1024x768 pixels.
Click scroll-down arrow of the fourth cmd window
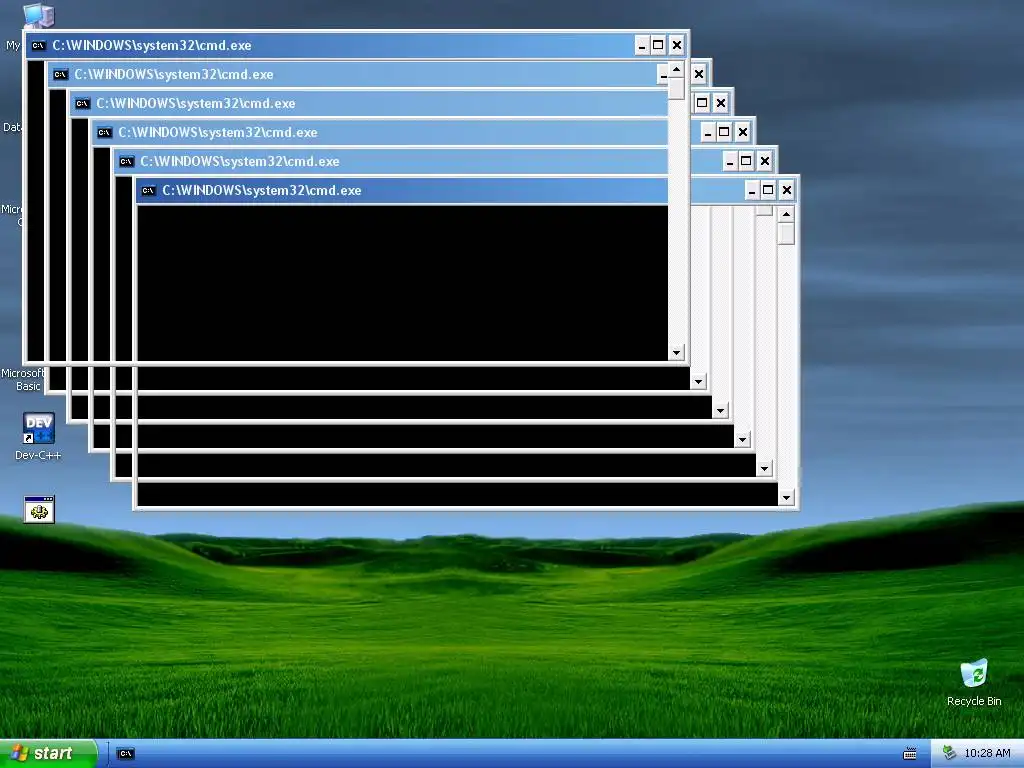pyautogui.click(x=742, y=440)
